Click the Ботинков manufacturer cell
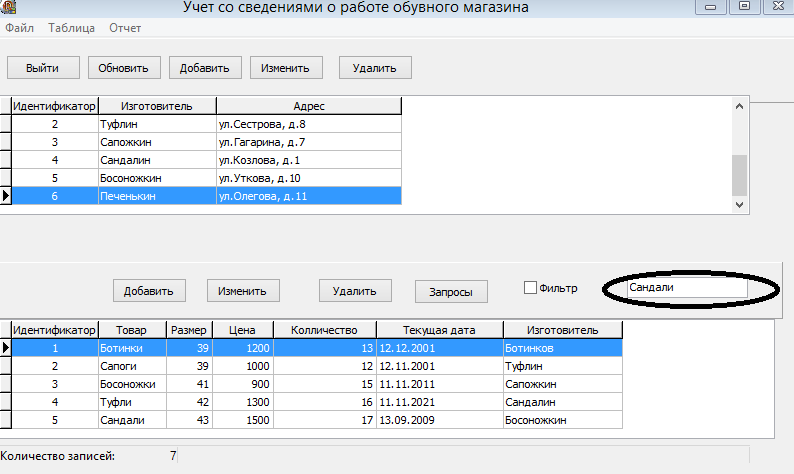 [x=563, y=348]
